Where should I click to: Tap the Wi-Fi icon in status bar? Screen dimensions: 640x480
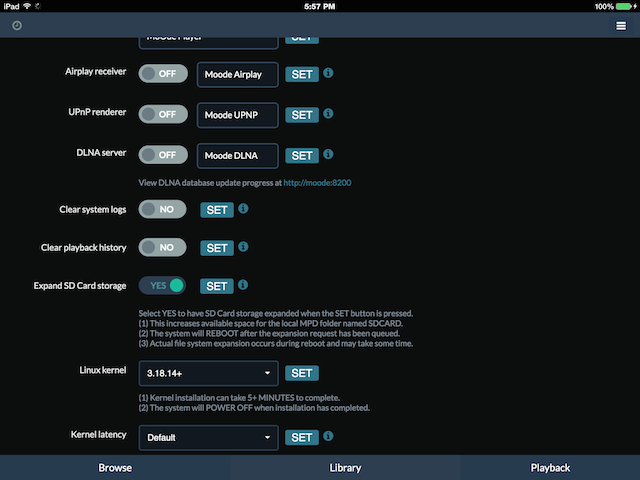pyautogui.click(x=27, y=6)
